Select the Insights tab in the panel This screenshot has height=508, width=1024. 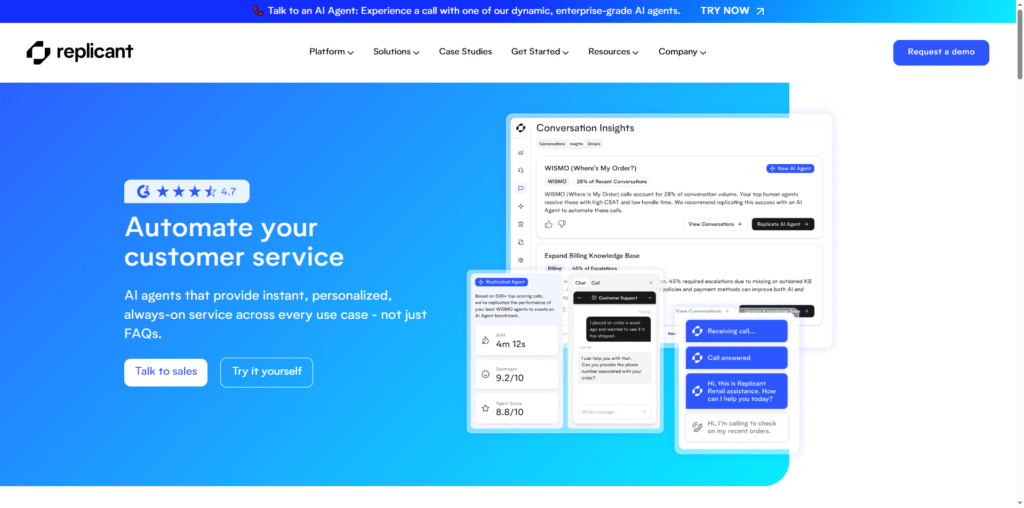coord(576,144)
